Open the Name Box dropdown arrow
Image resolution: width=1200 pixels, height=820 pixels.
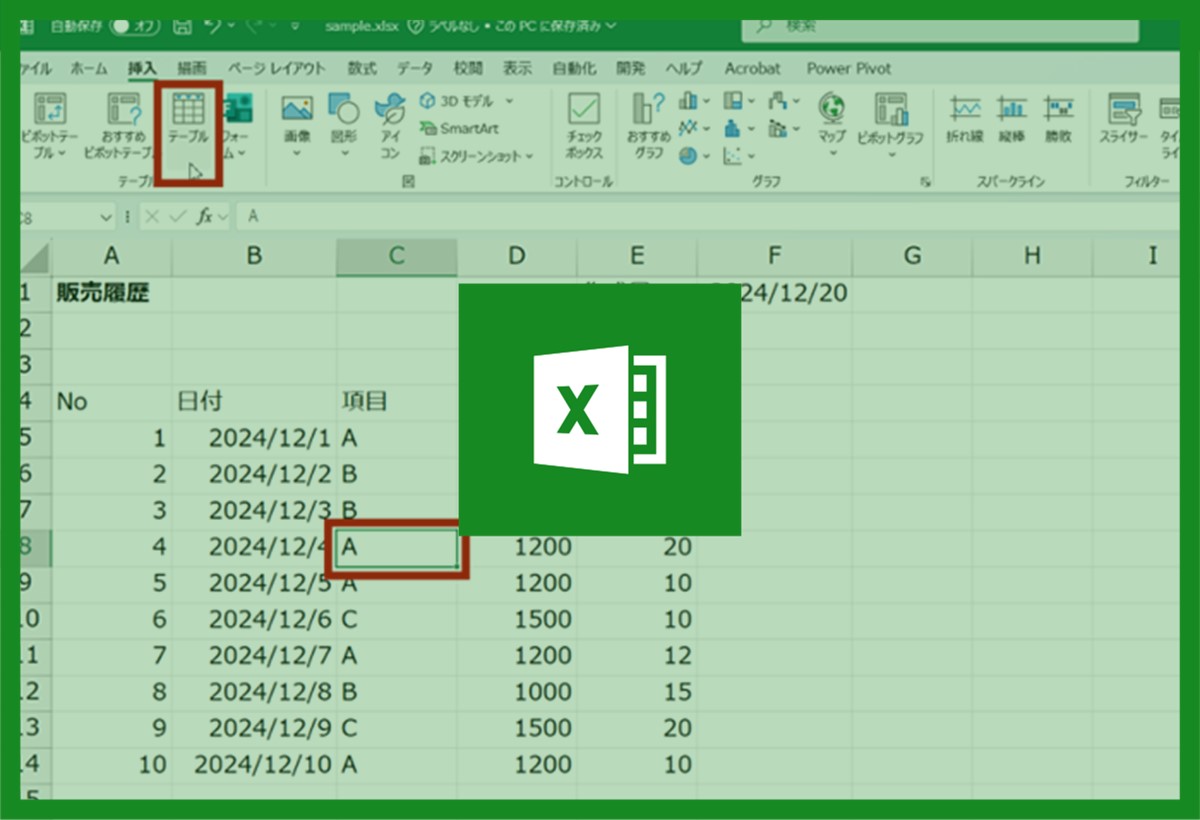point(107,217)
